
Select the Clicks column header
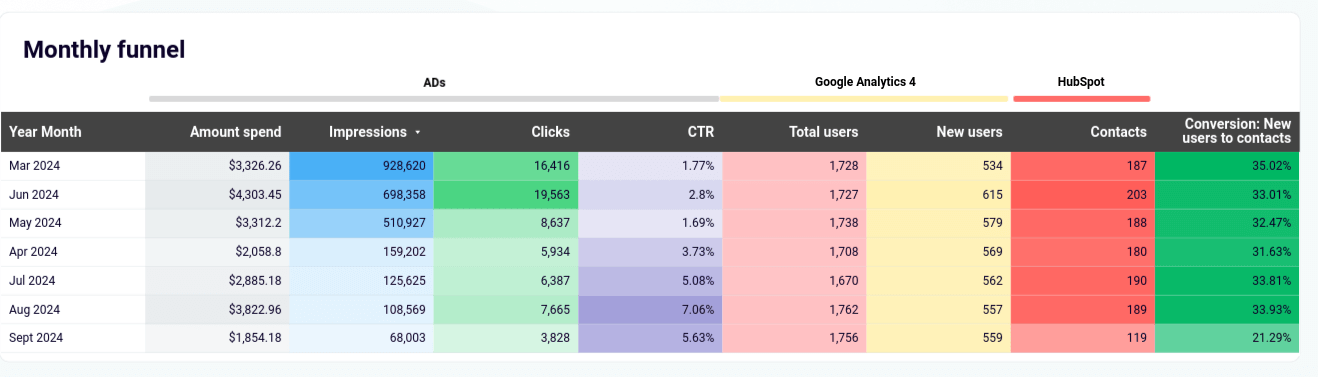[550, 132]
